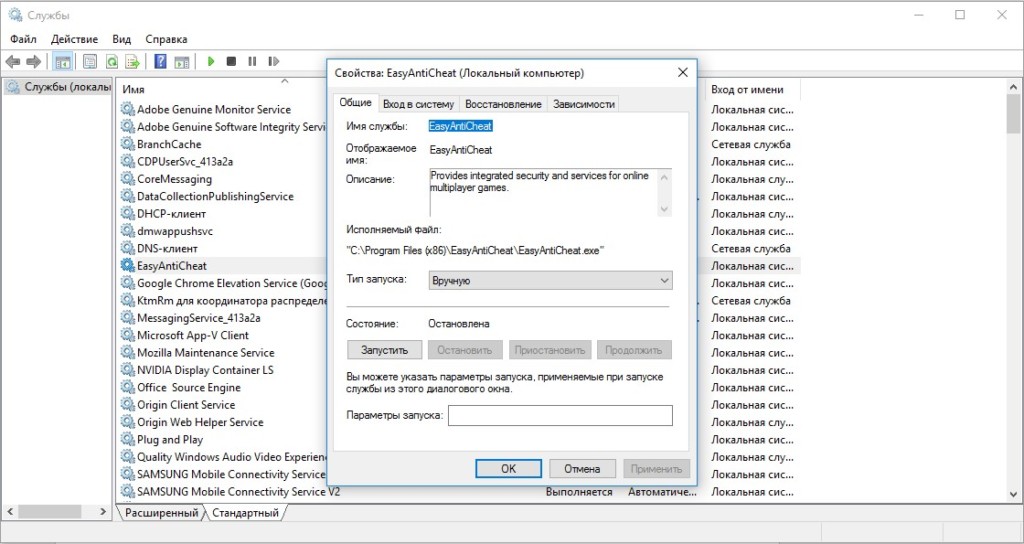Switch to the Вход в систему tab
Screen dimensions: 1024x544
coord(418,104)
